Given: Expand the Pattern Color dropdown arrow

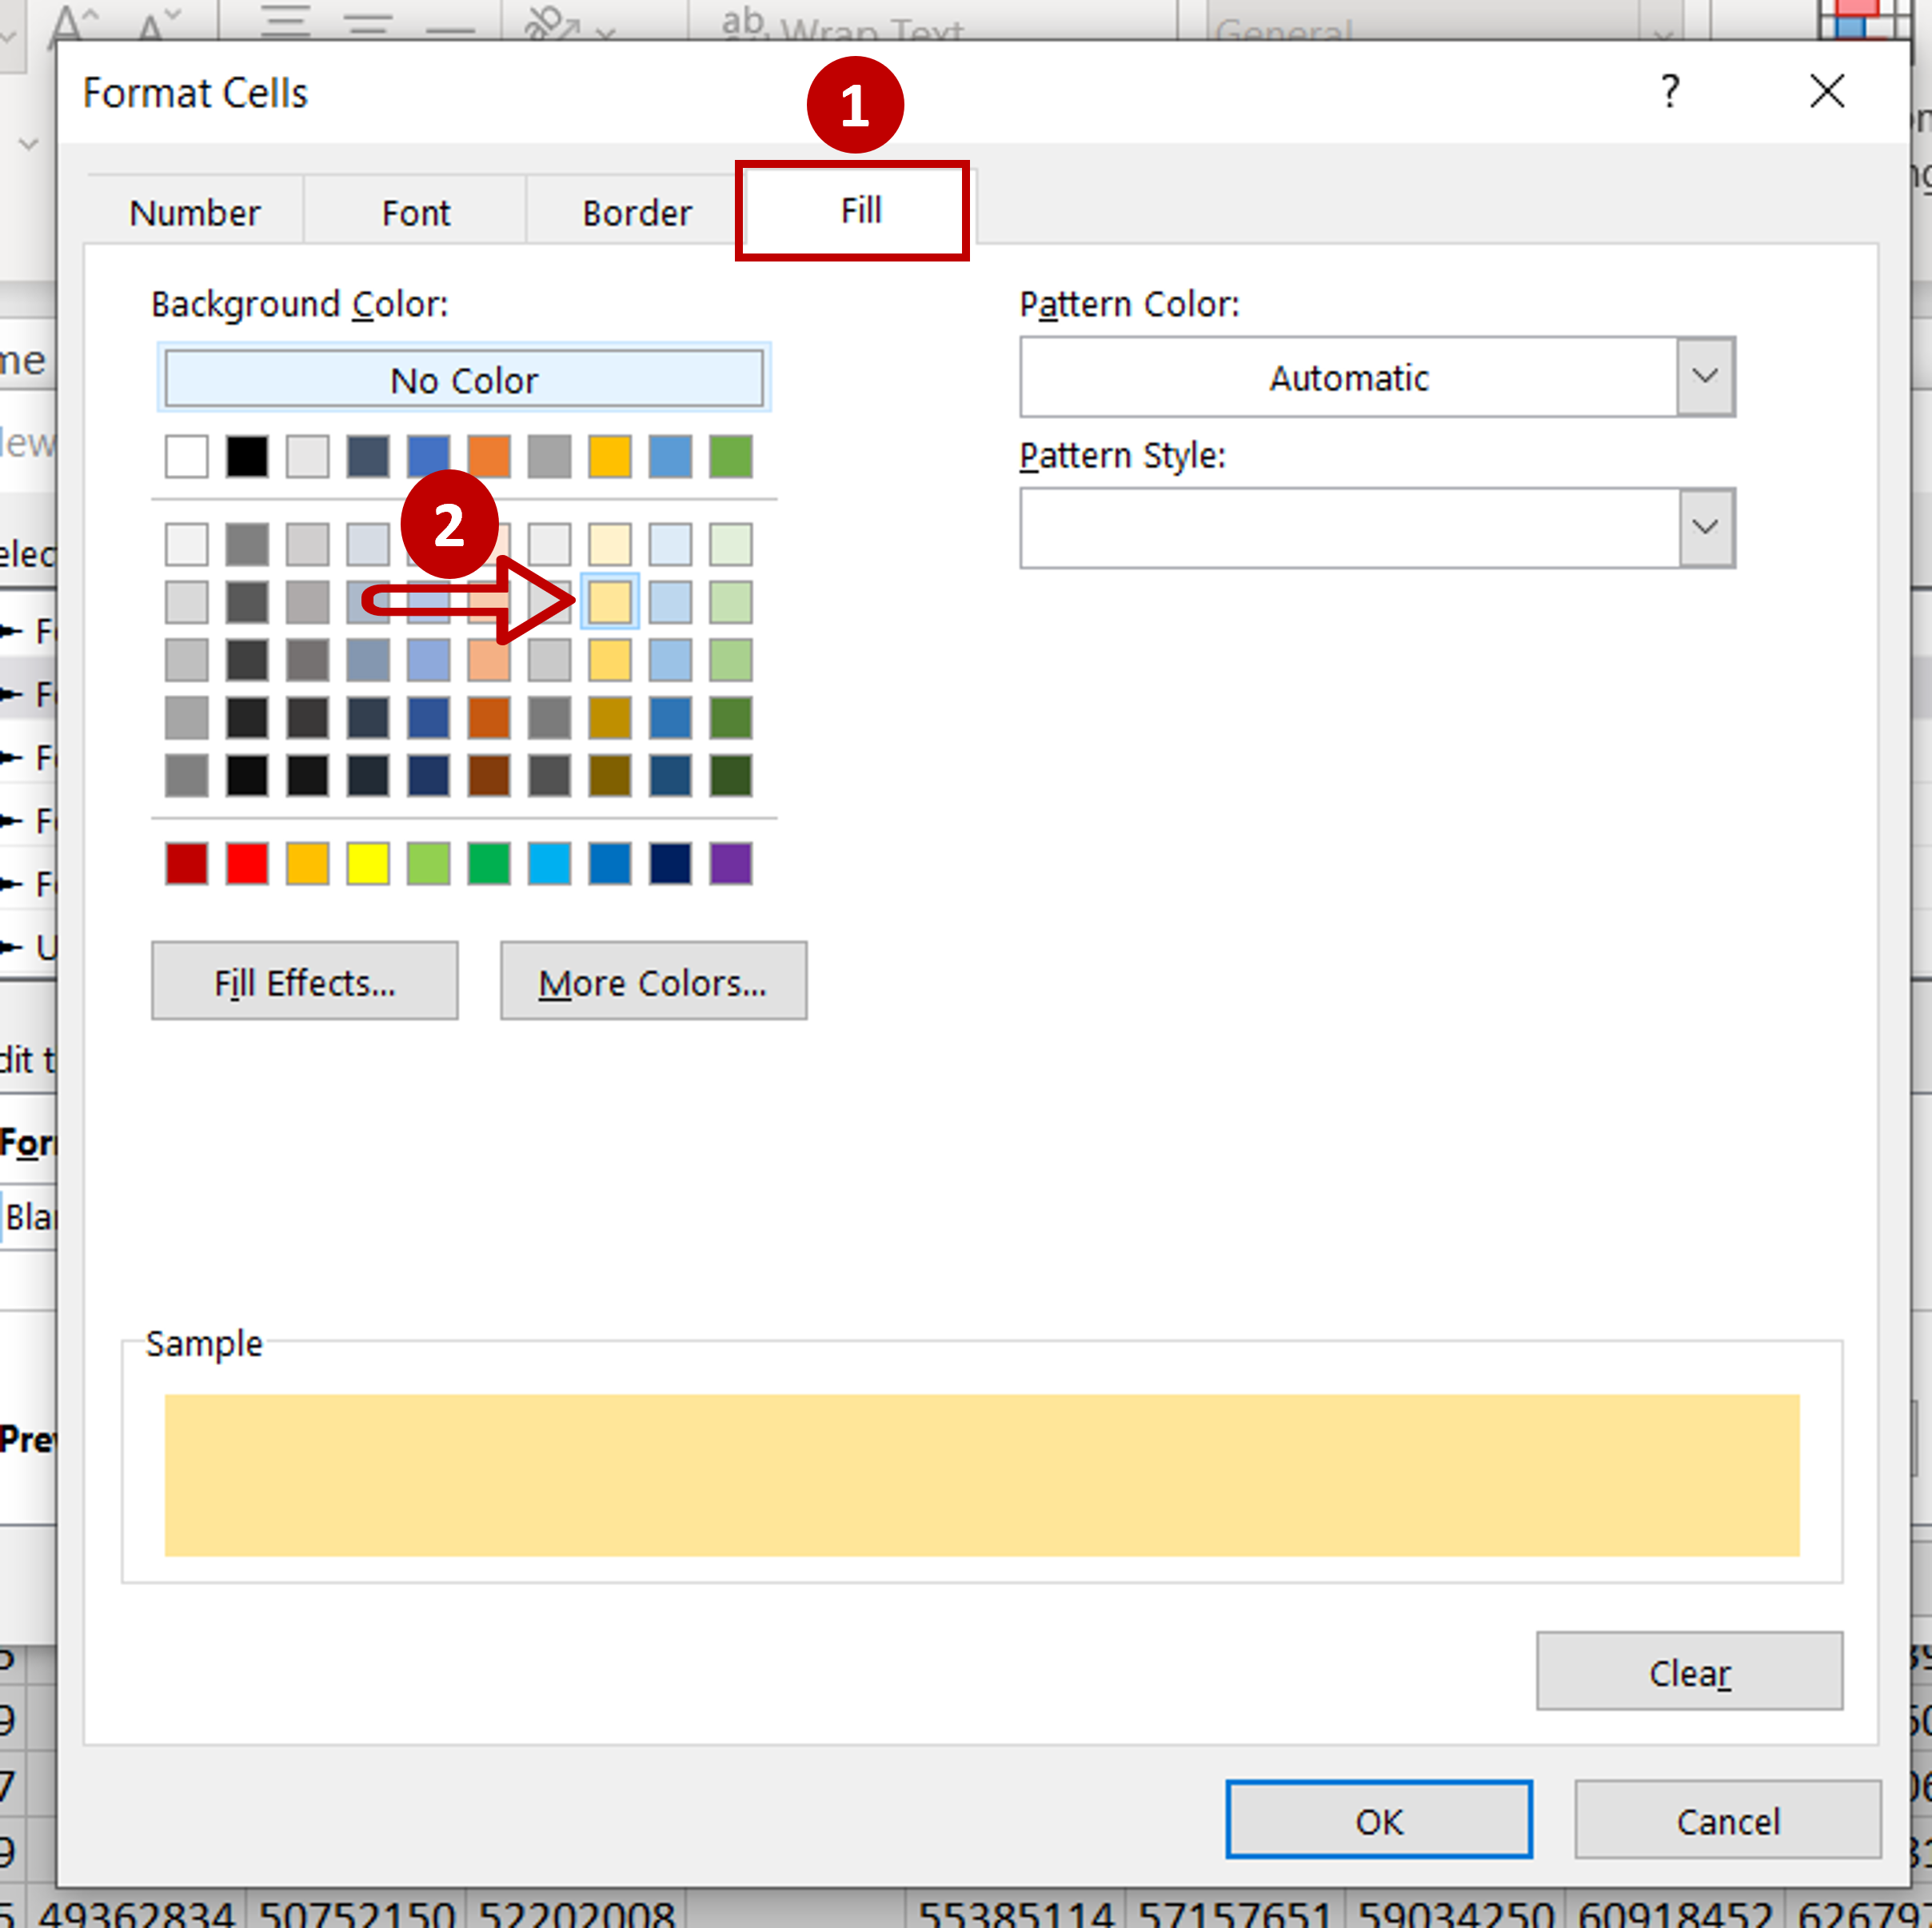Looking at the screenshot, I should [x=1705, y=377].
